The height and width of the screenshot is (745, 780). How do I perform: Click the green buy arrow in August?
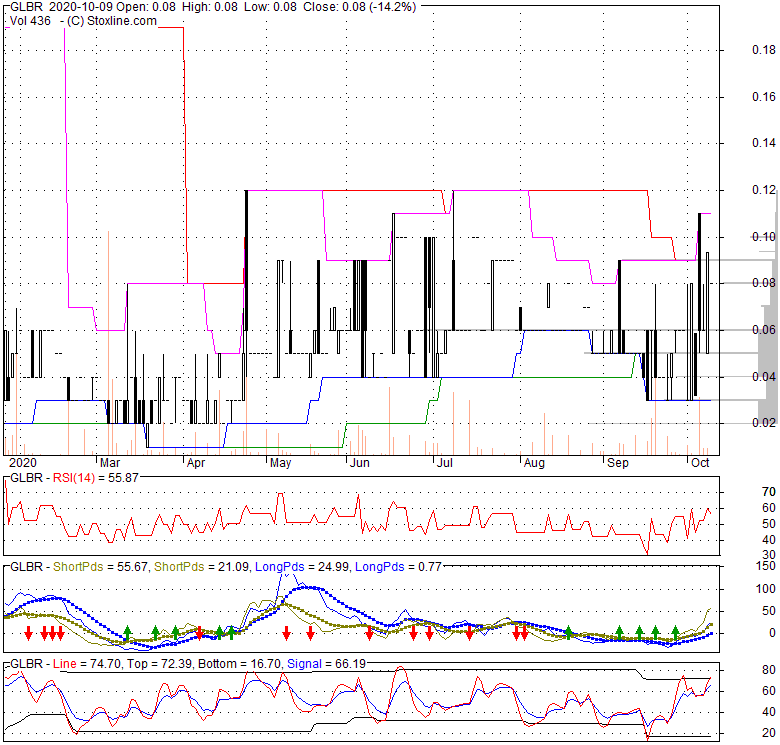click(569, 633)
